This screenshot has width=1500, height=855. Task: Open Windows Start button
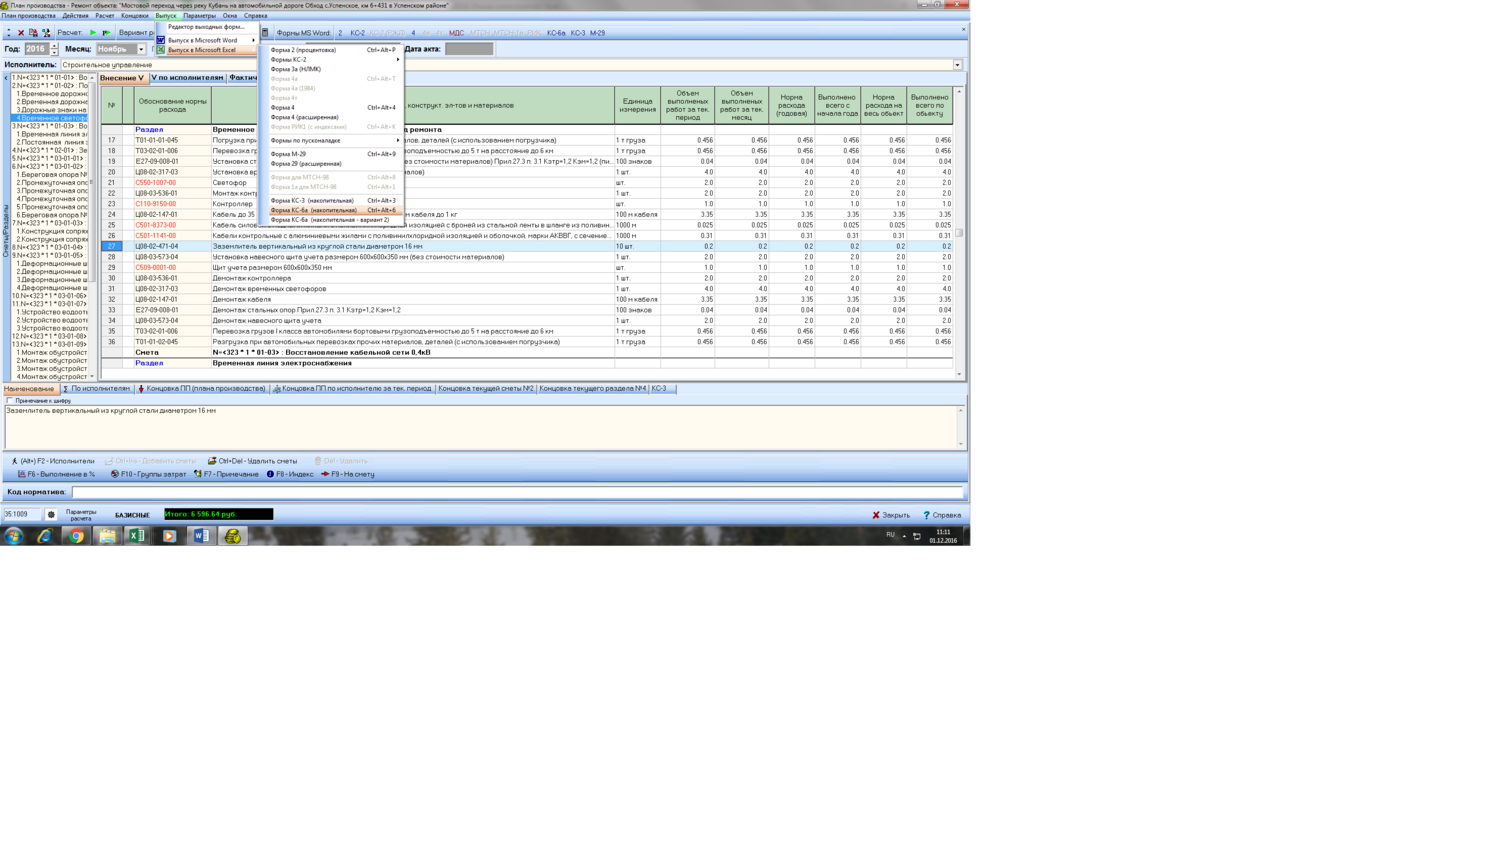(13, 536)
